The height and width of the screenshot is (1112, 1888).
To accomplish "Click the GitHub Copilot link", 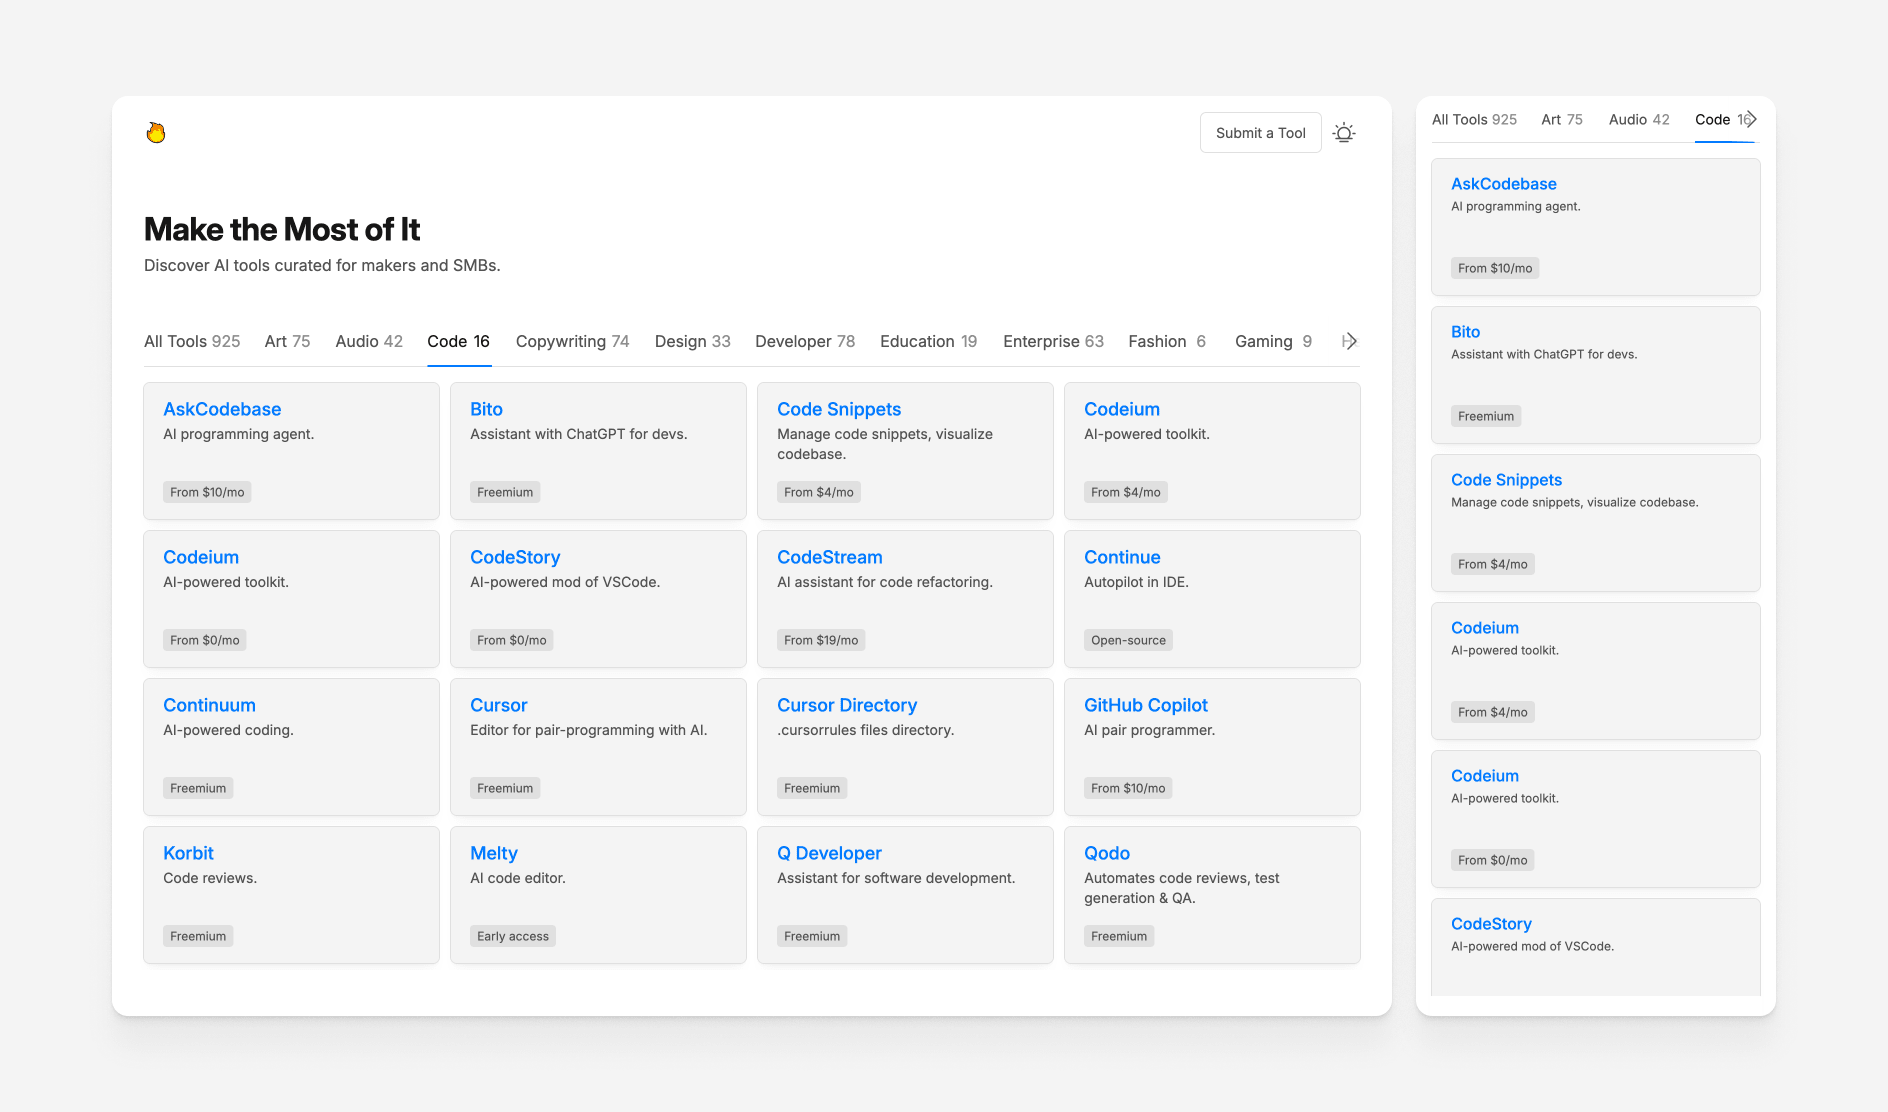I will (1145, 705).
